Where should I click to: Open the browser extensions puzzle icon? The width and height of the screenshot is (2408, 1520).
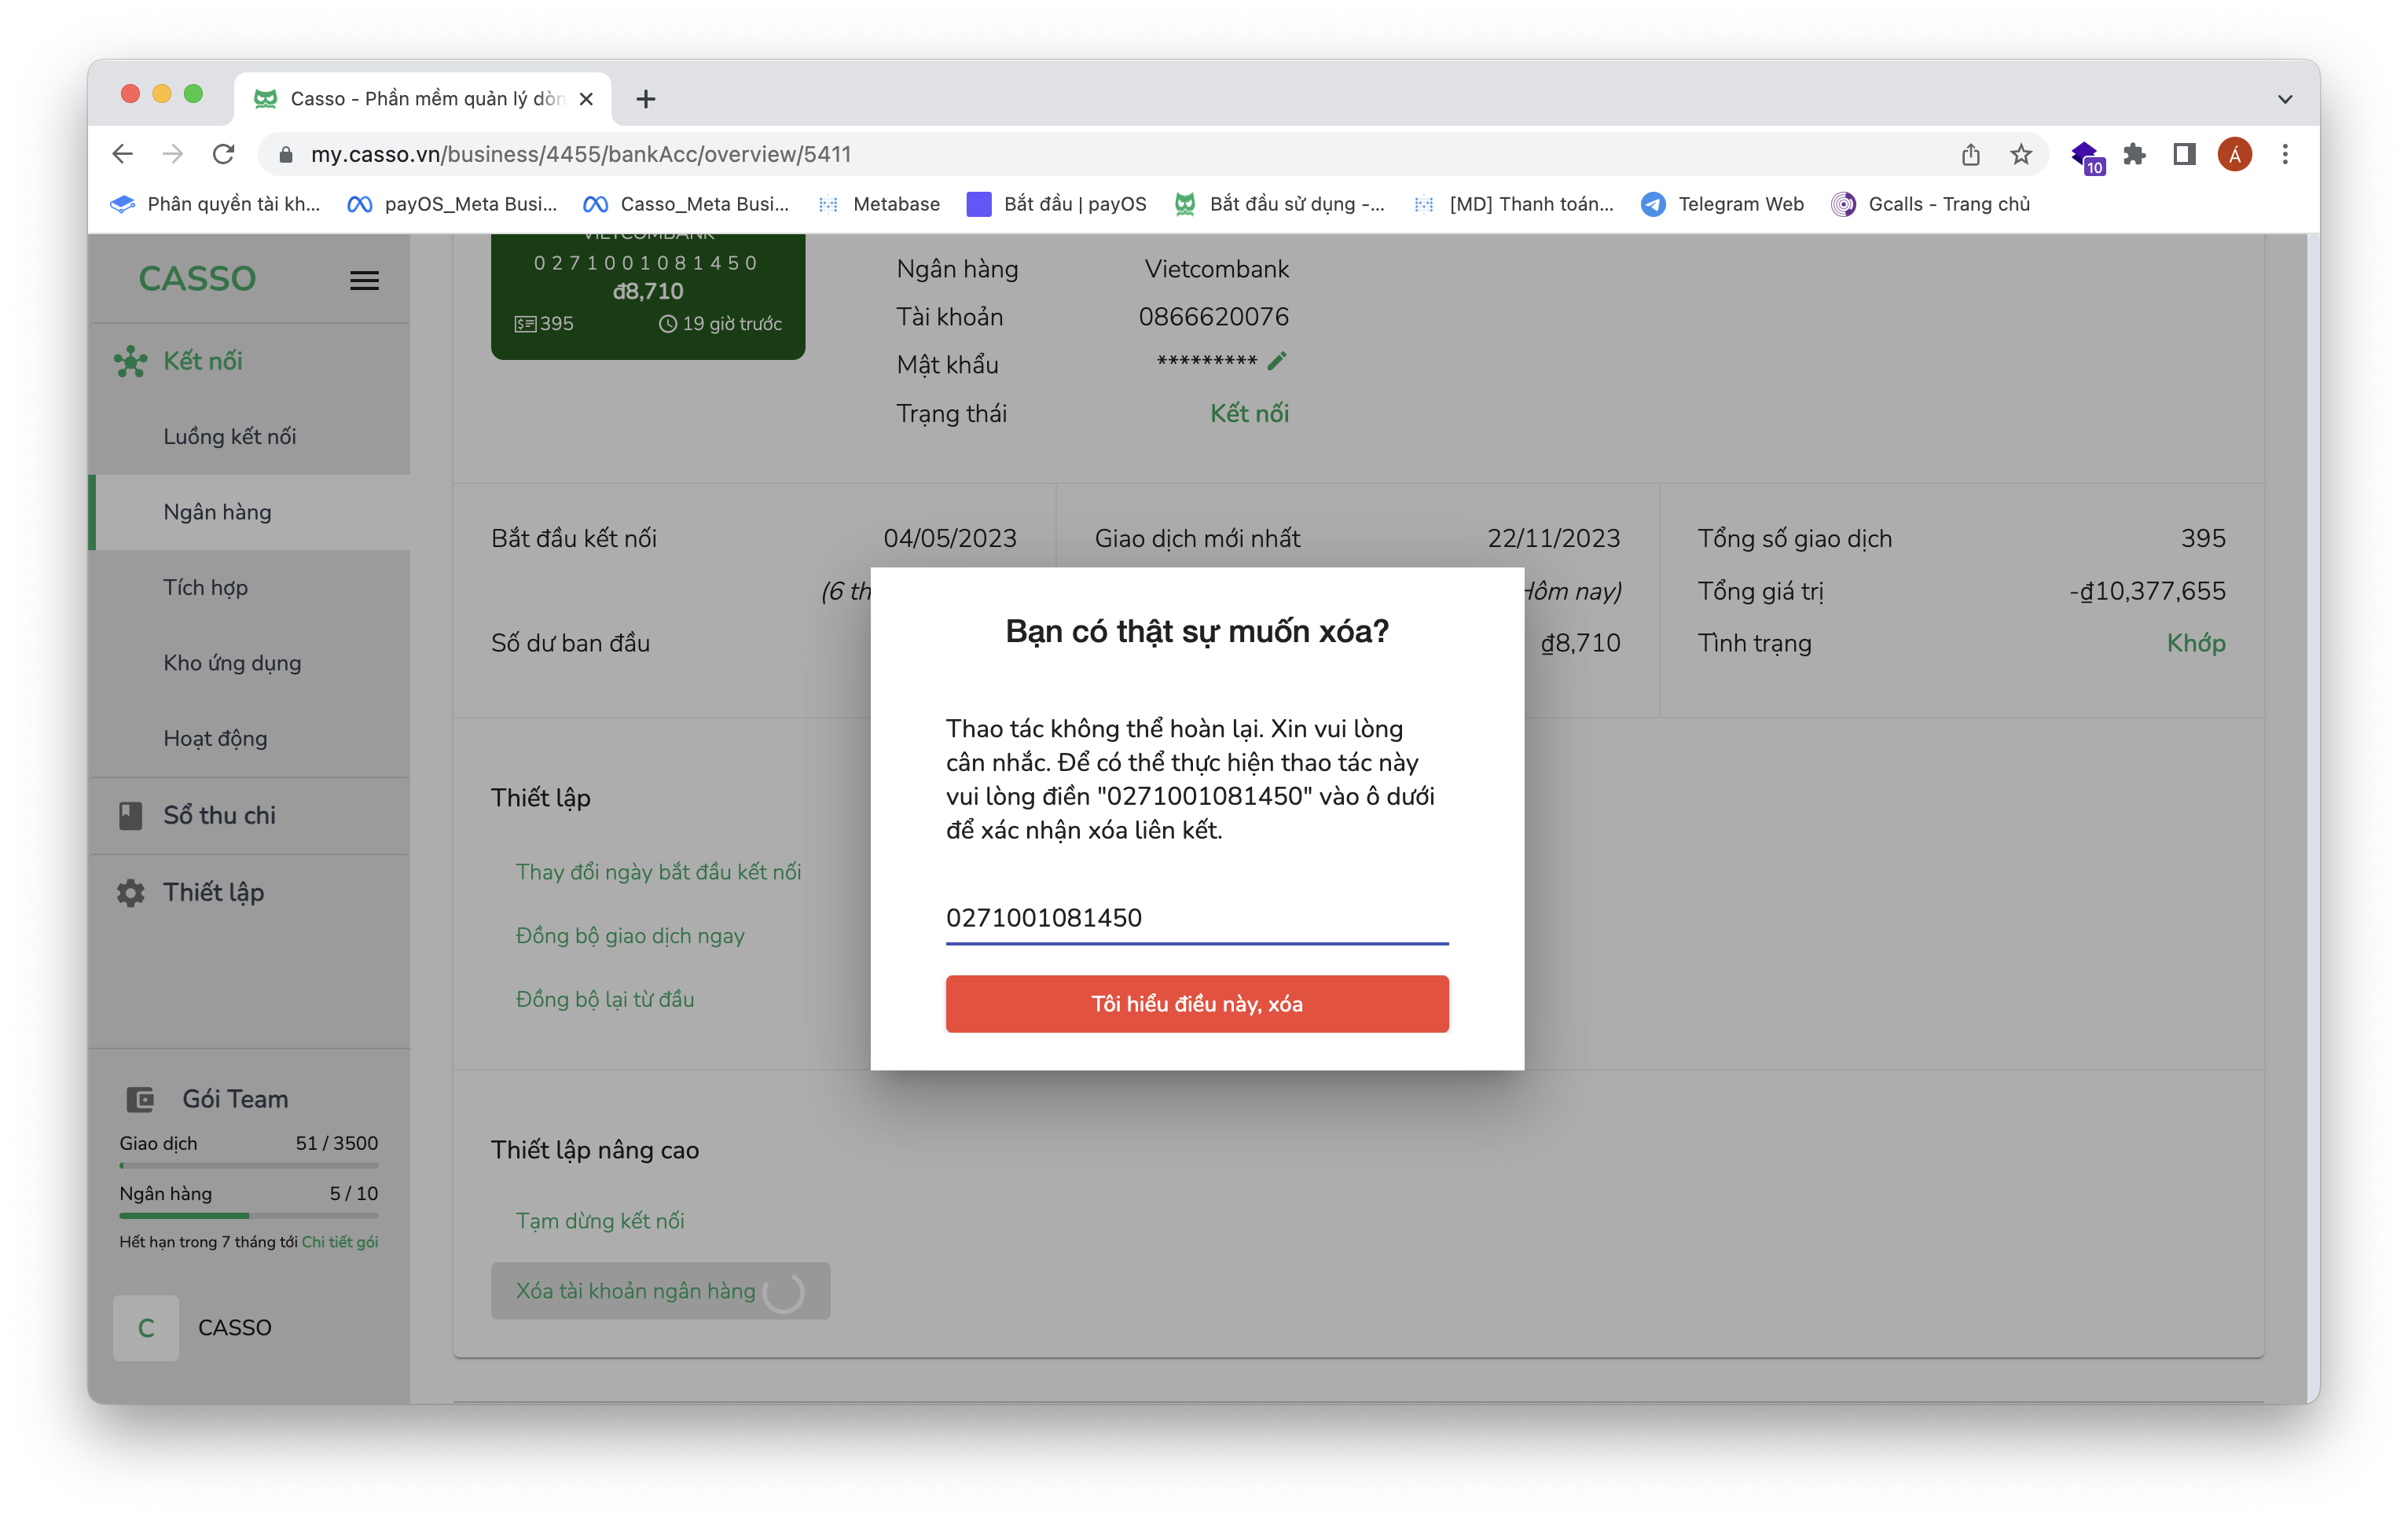coord(2134,154)
